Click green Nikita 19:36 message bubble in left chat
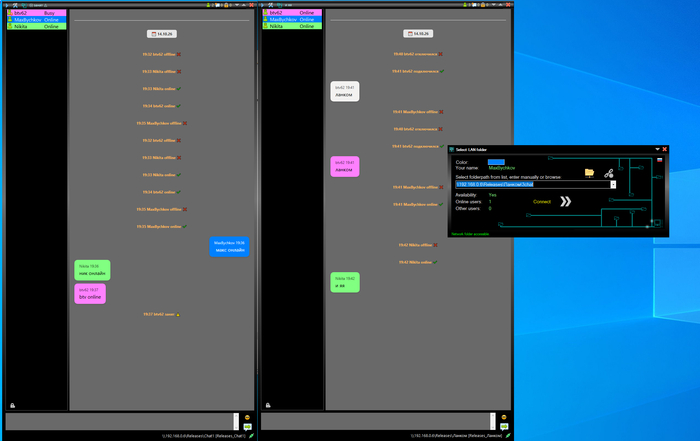This screenshot has width=700, height=441. [92, 270]
